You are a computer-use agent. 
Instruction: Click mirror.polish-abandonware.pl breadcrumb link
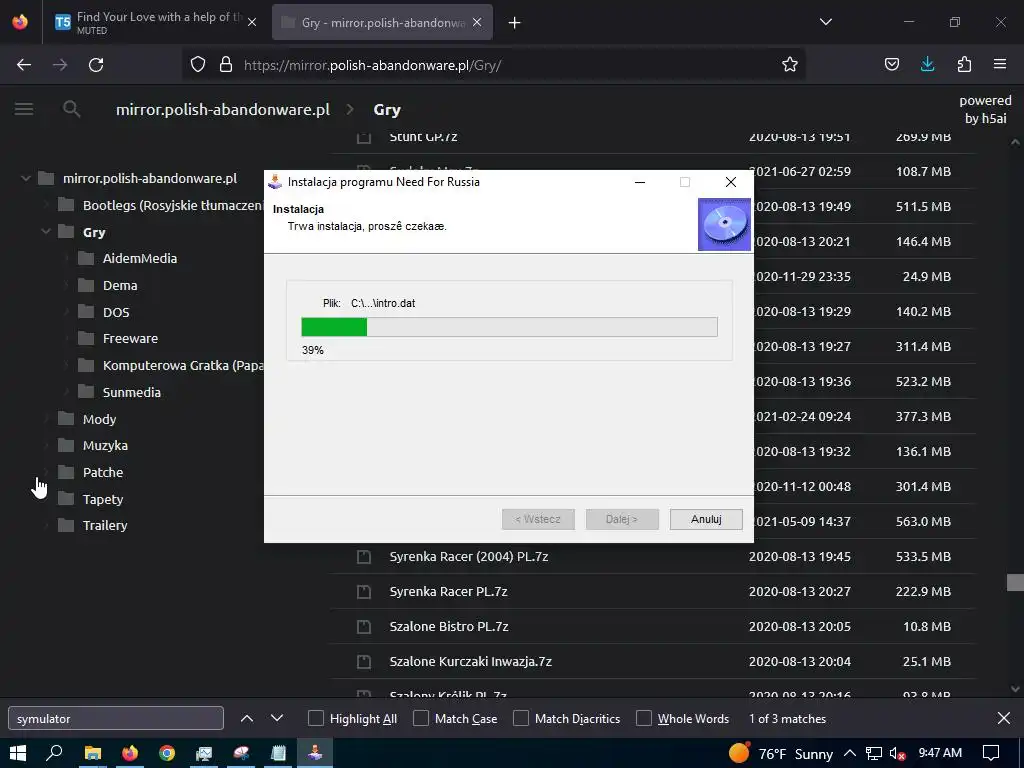click(x=223, y=109)
